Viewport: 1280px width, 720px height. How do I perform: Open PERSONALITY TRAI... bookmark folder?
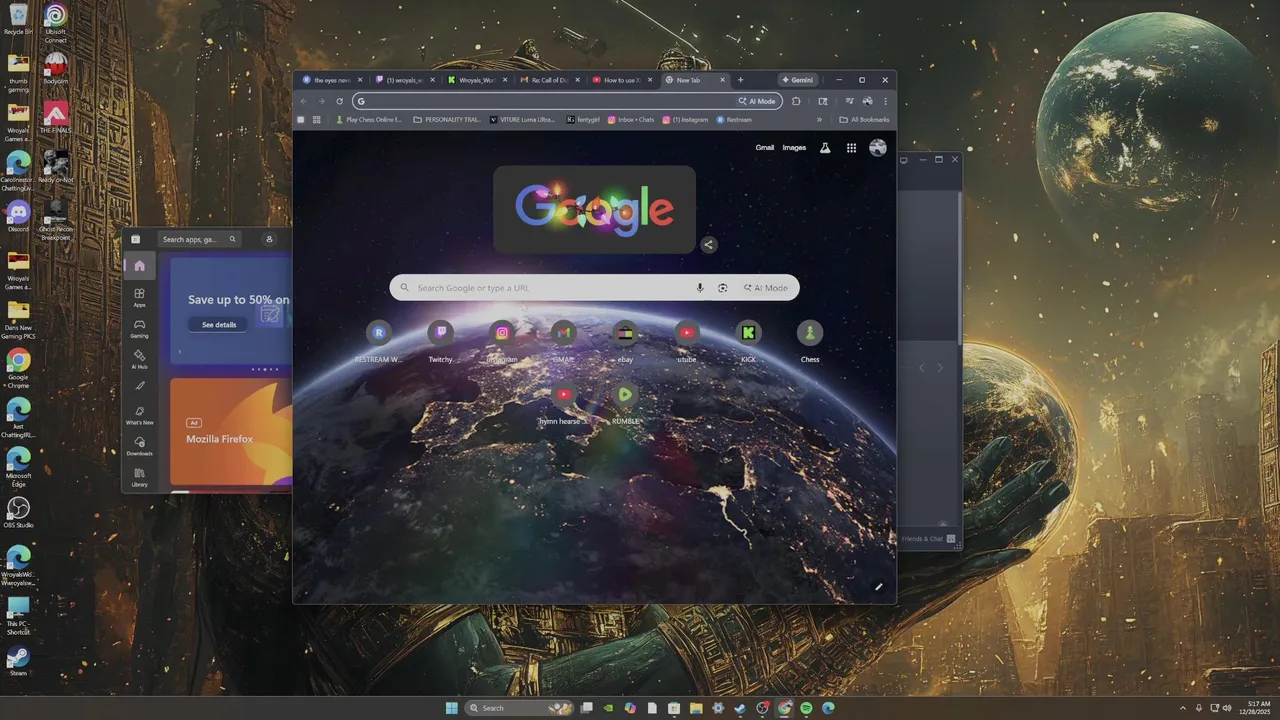tap(447, 120)
